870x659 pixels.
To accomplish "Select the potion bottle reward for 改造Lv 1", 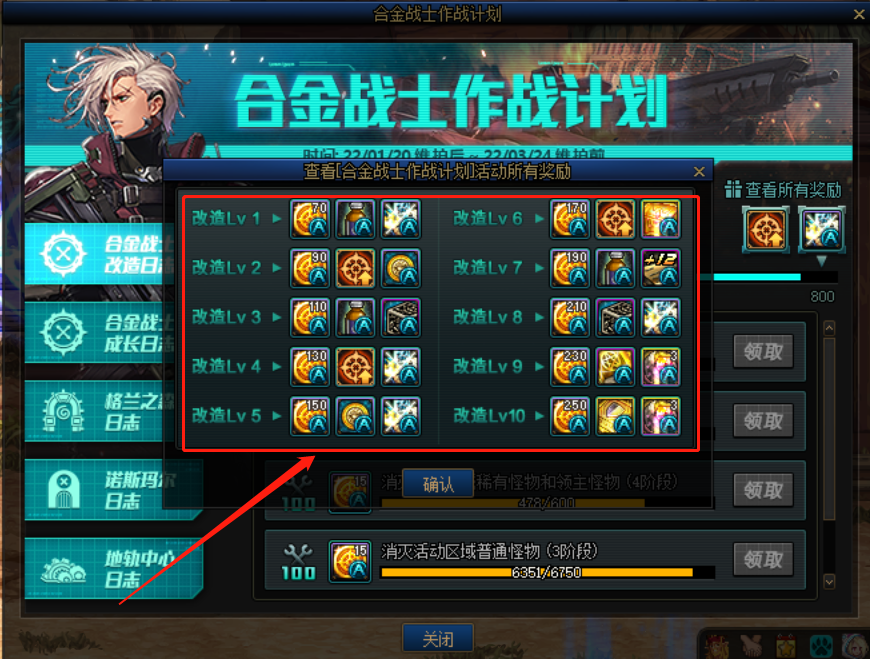I will click(356, 219).
